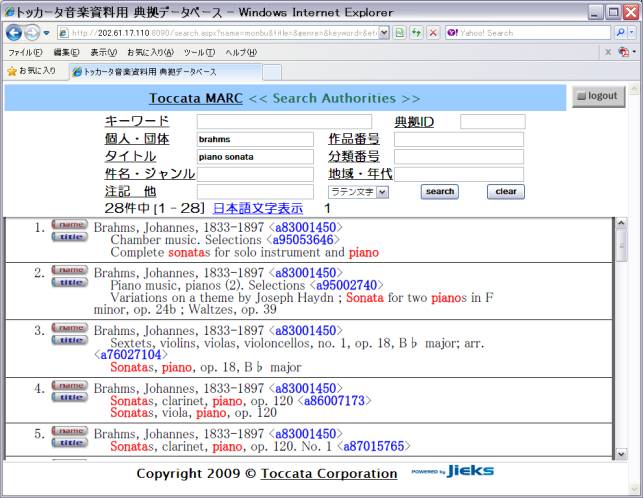Click results list scroll down arrow
The height and width of the screenshot is (498, 643).
click(621, 454)
